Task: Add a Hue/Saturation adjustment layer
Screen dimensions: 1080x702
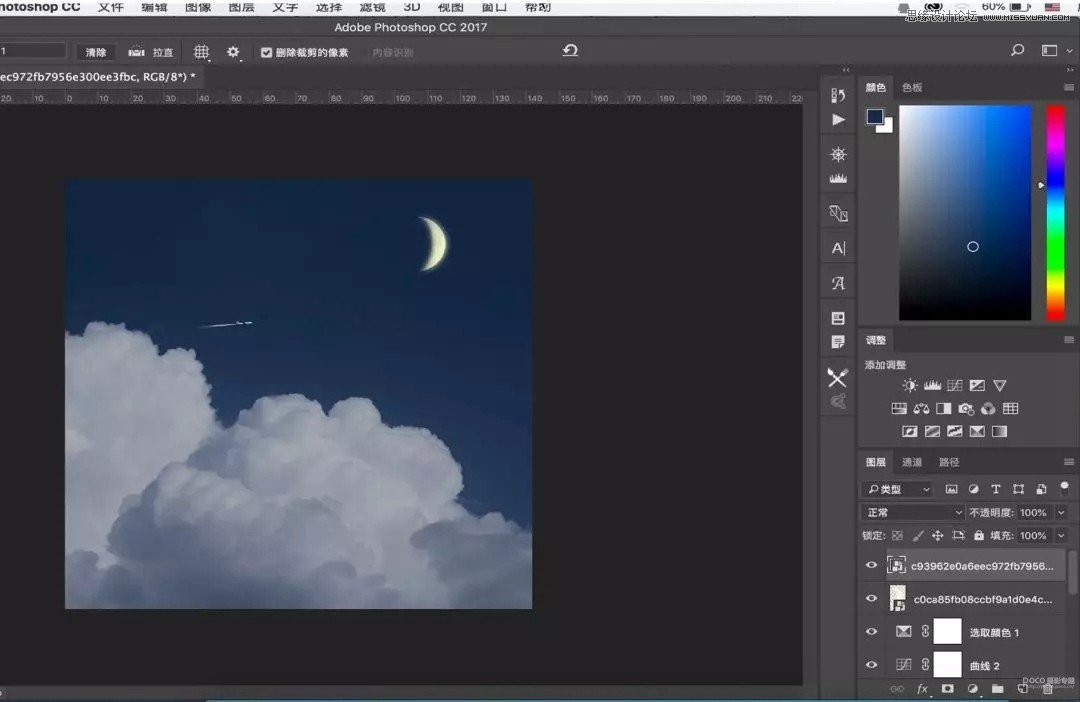Action: [899, 409]
